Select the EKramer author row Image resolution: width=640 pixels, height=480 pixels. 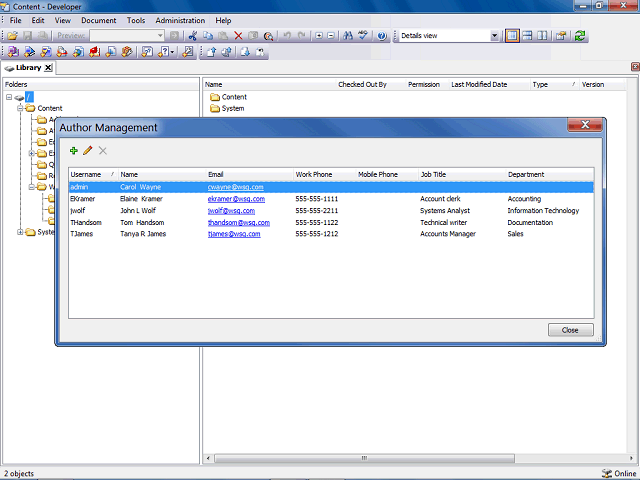click(x=331, y=199)
